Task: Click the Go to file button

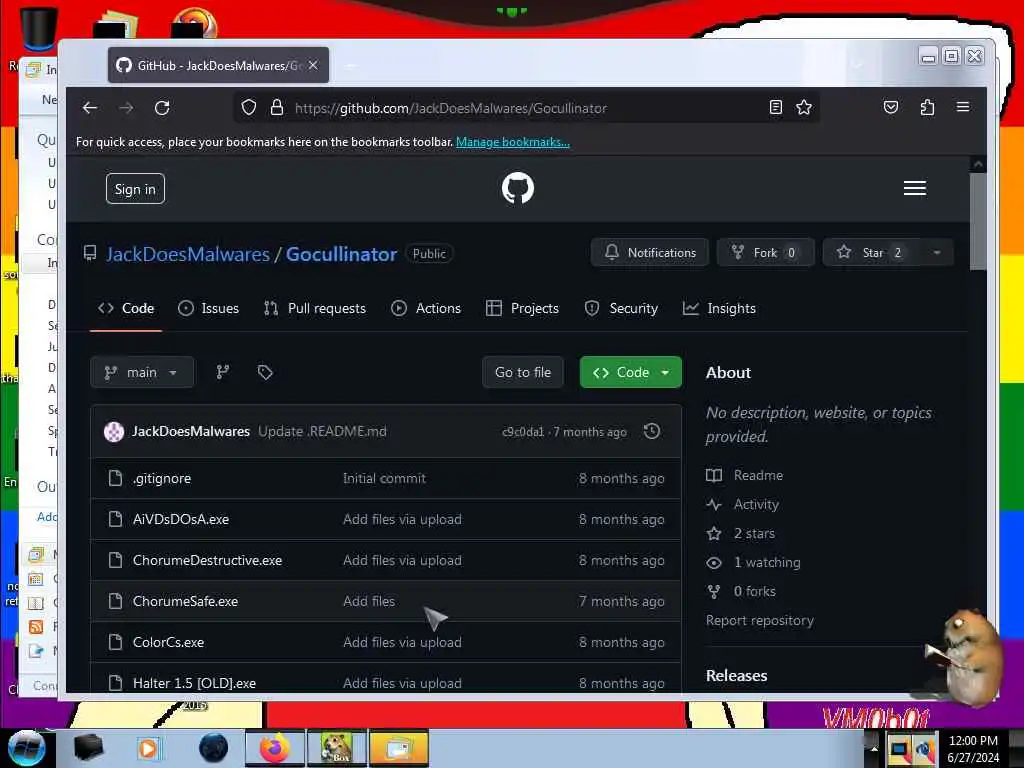Action: 522,372
